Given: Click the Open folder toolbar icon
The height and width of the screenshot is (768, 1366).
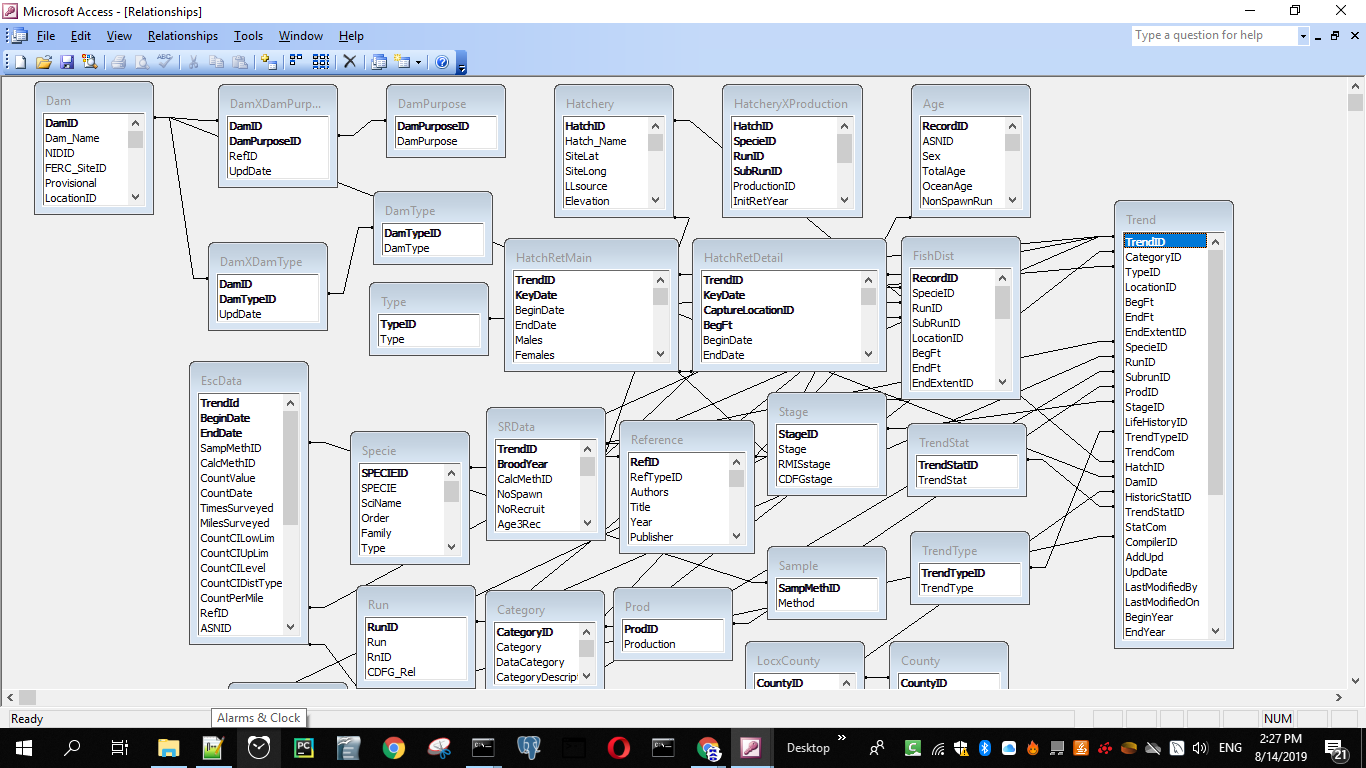Looking at the screenshot, I should 44,62.
